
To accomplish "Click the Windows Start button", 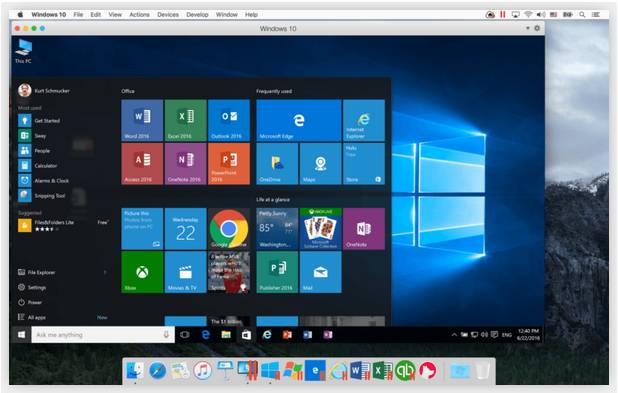I will point(22,335).
